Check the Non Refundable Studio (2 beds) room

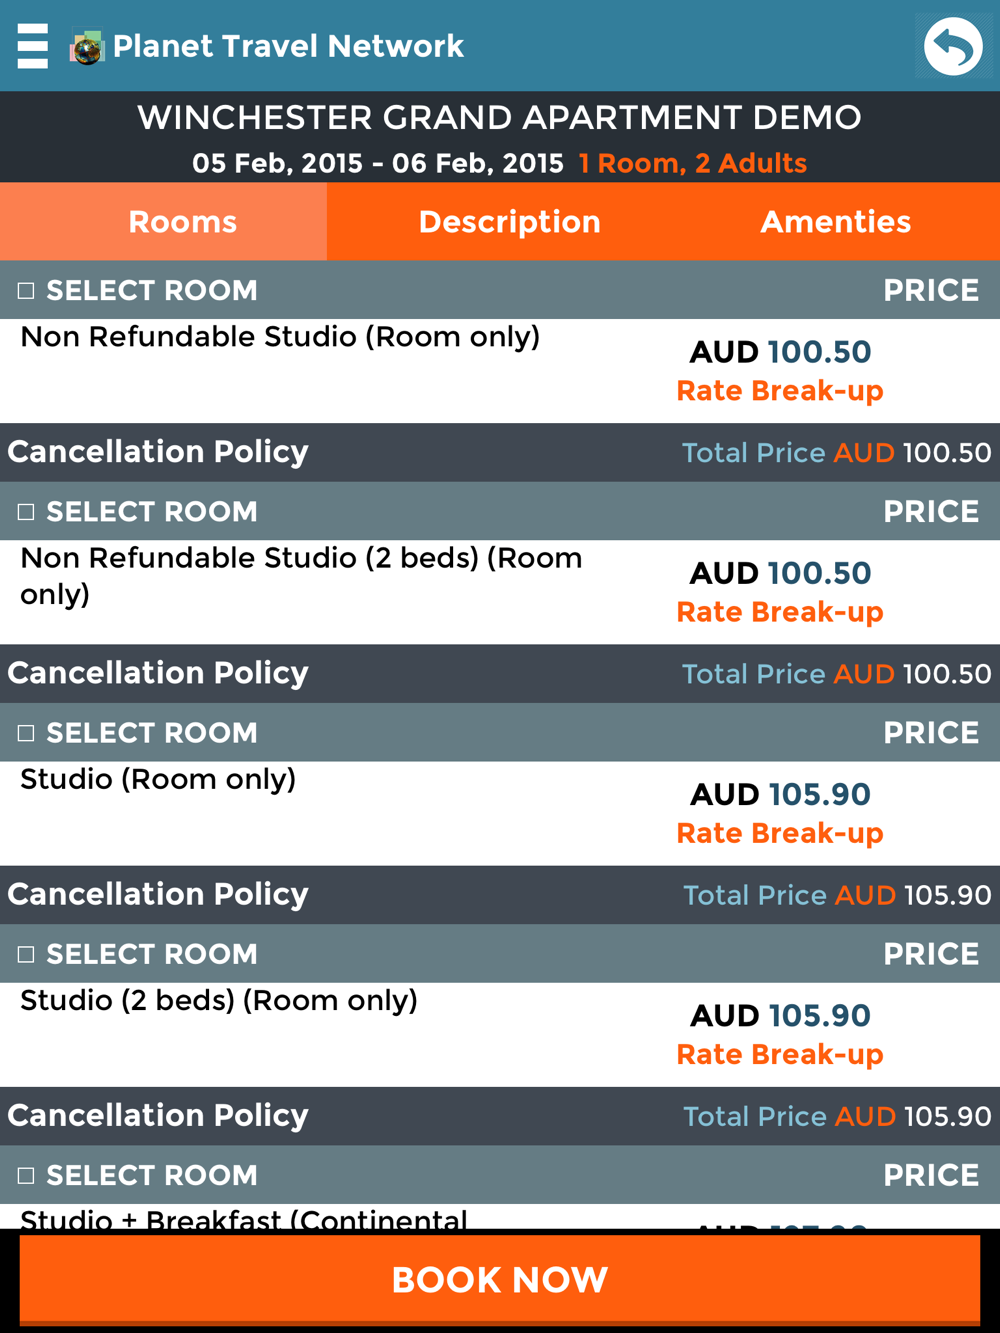click(27, 512)
